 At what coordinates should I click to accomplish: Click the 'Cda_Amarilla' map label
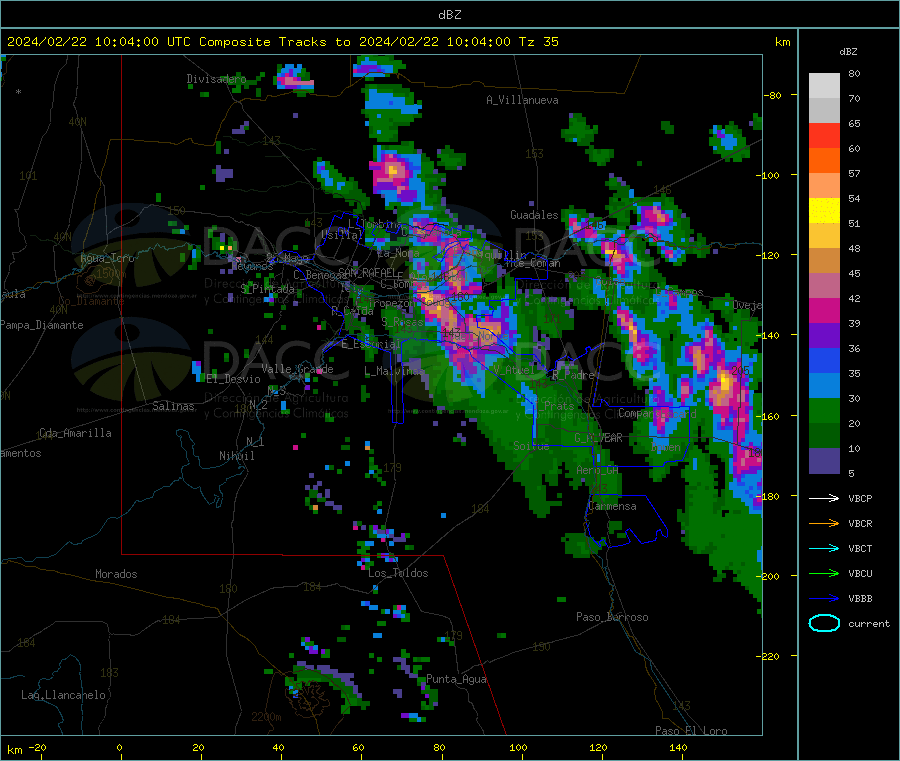click(75, 433)
